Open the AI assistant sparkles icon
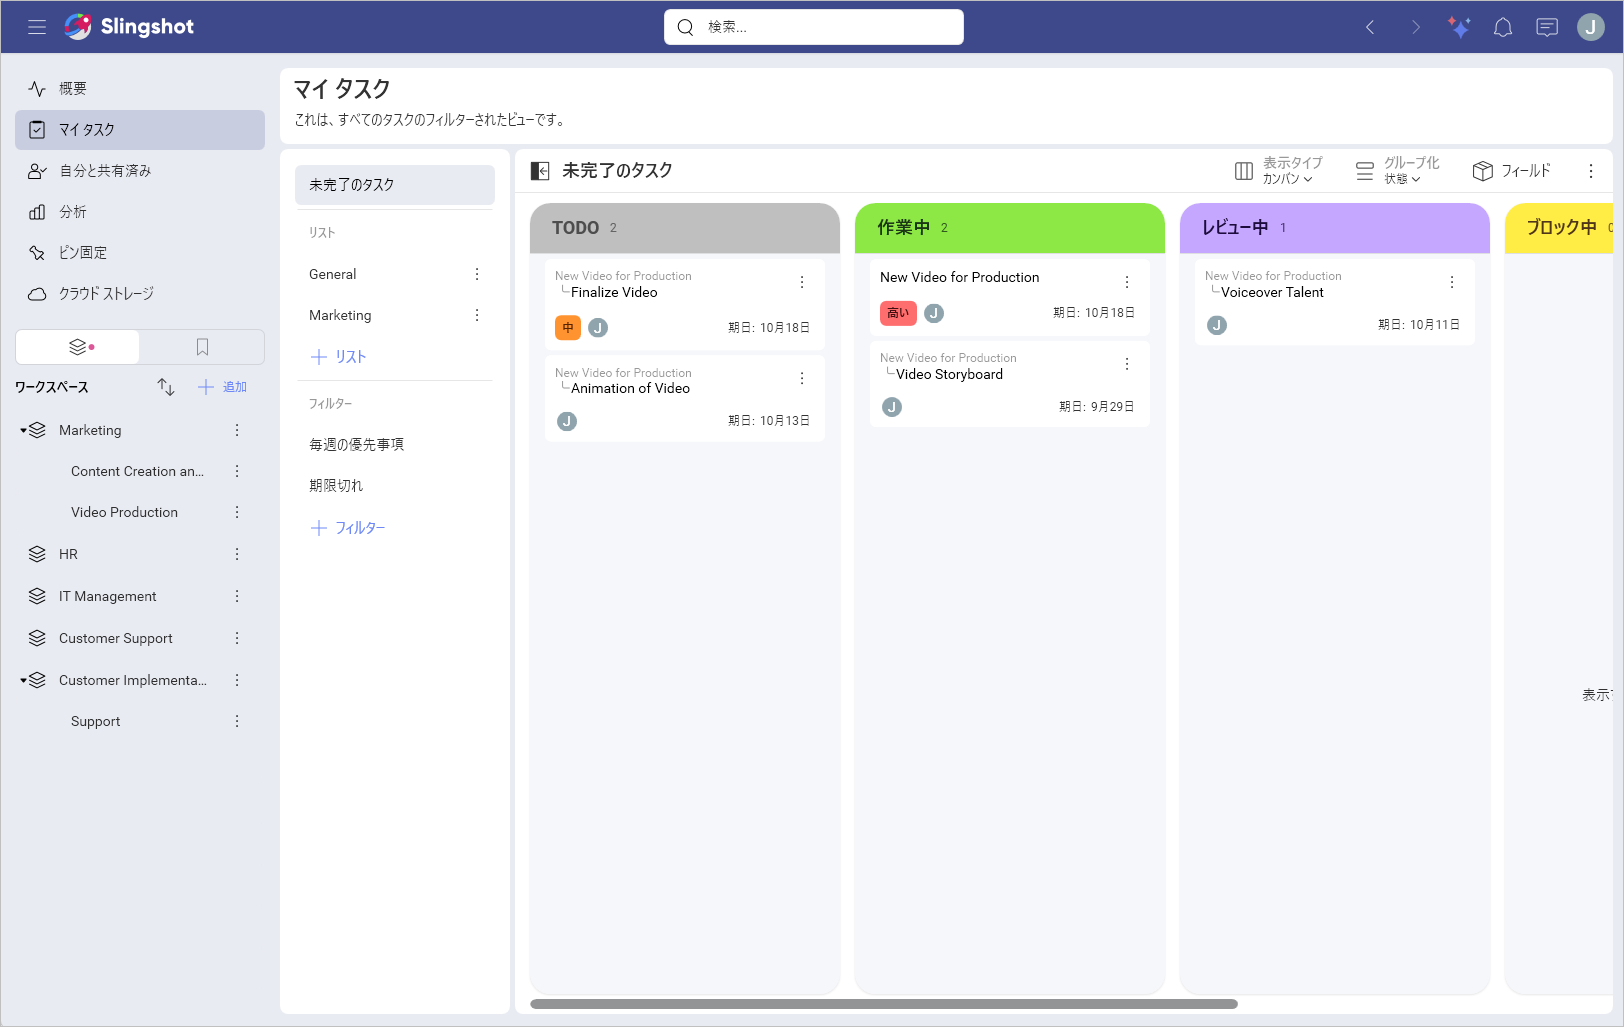1624x1027 pixels. pos(1459,27)
